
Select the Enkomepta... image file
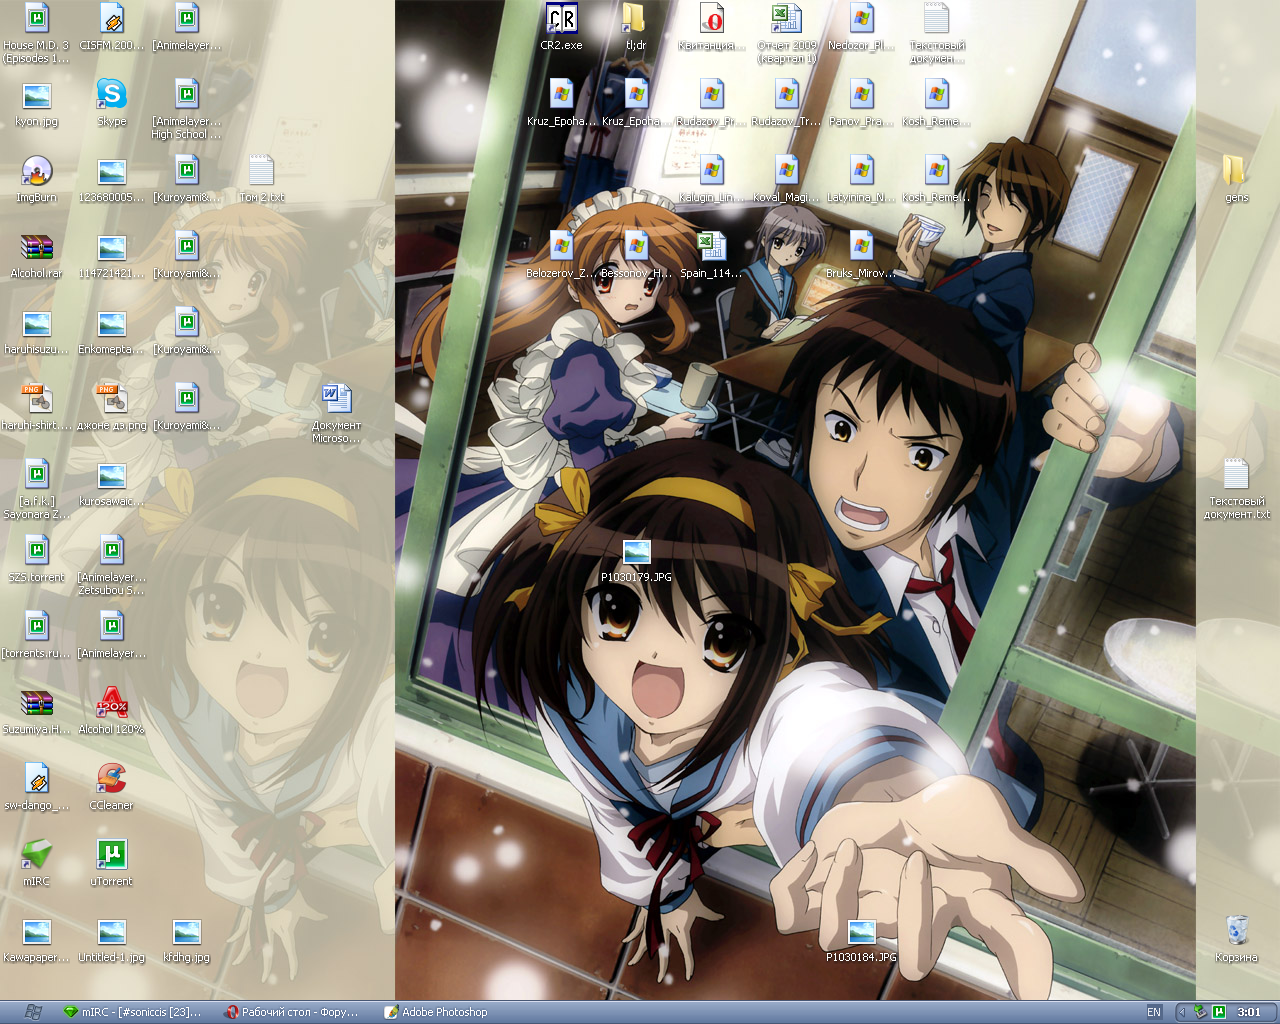coord(112,331)
